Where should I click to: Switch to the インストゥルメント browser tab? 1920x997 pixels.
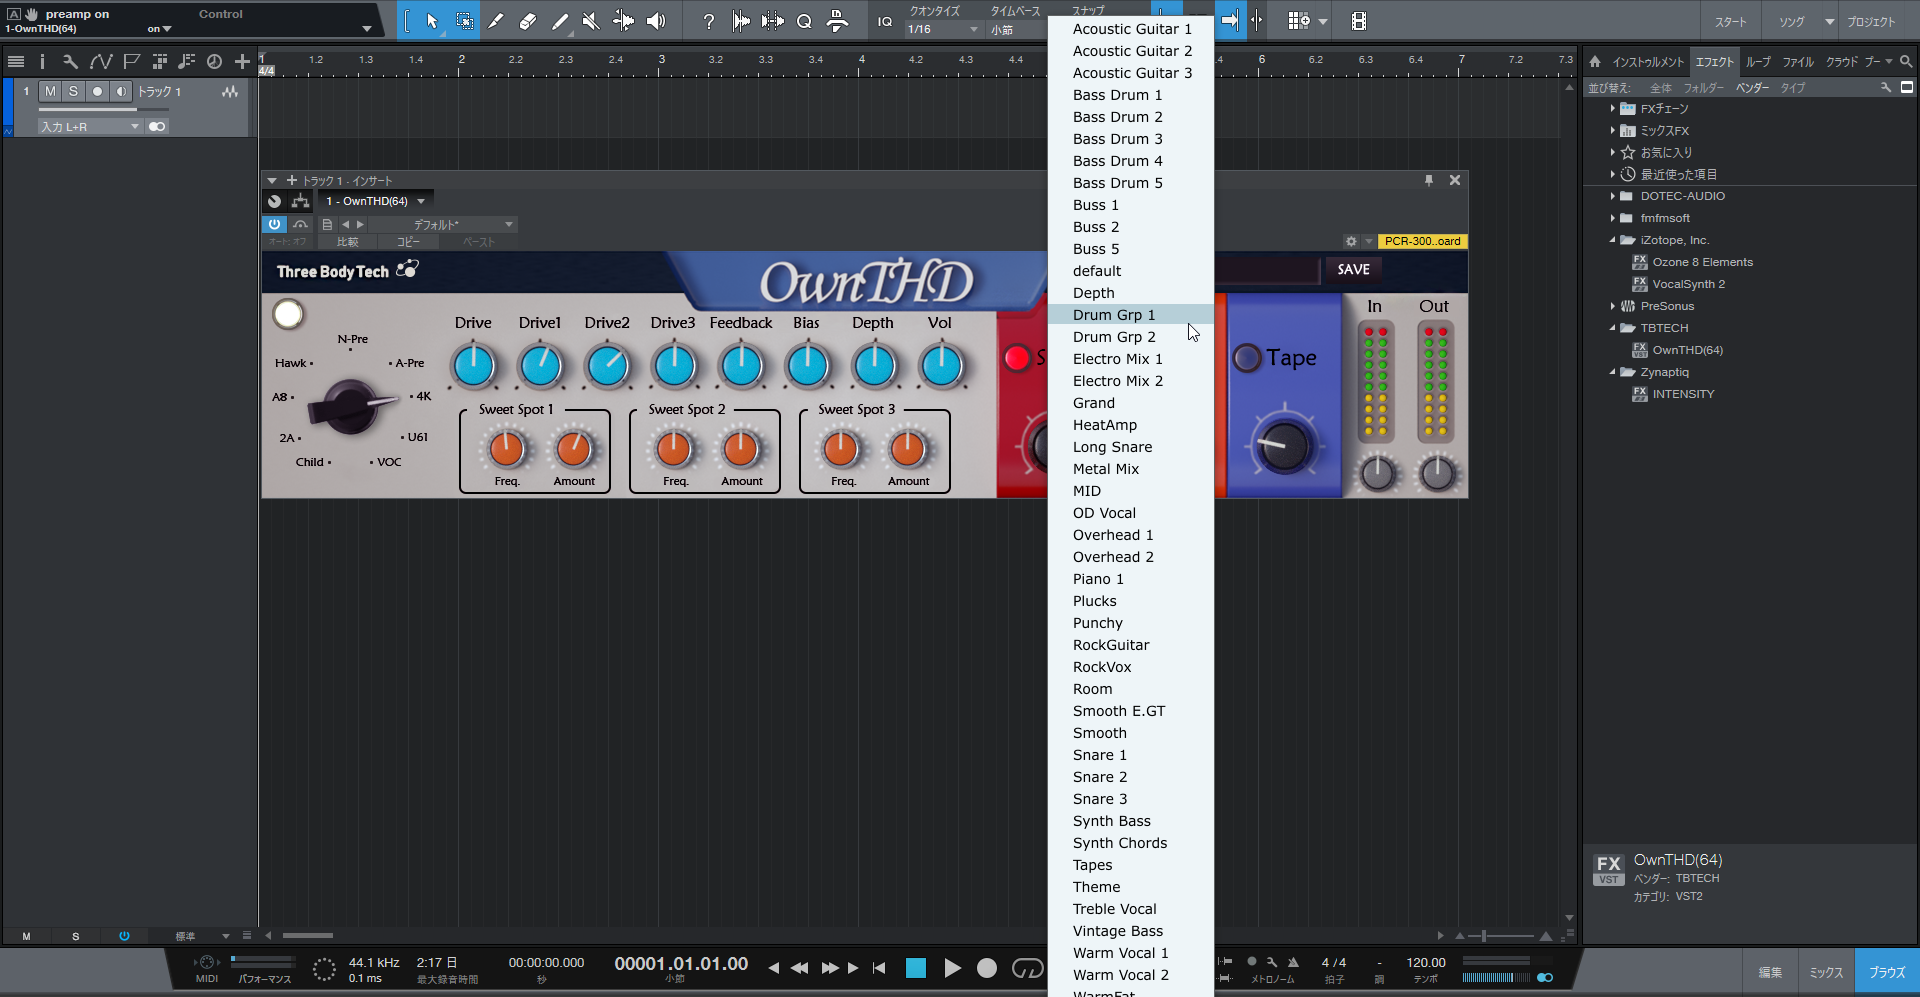1648,62
